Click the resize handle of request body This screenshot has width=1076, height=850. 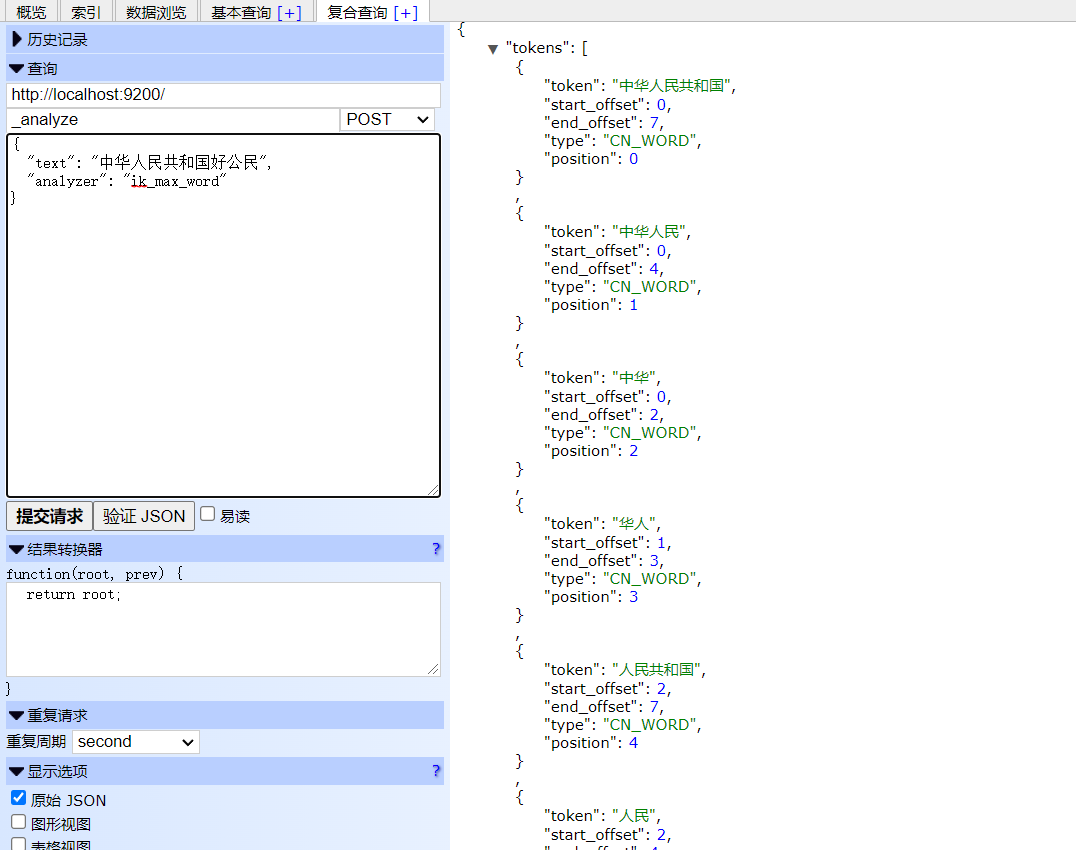click(x=433, y=489)
